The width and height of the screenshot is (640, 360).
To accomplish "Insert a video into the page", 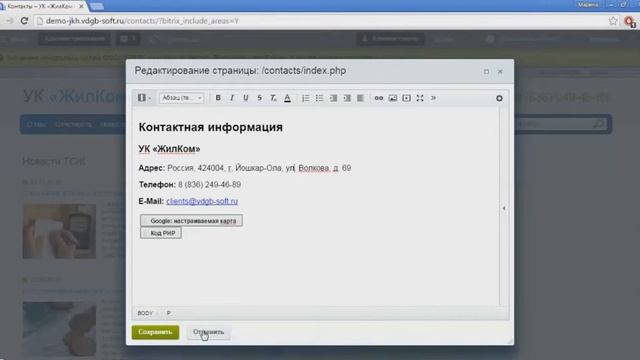I will (x=407, y=98).
